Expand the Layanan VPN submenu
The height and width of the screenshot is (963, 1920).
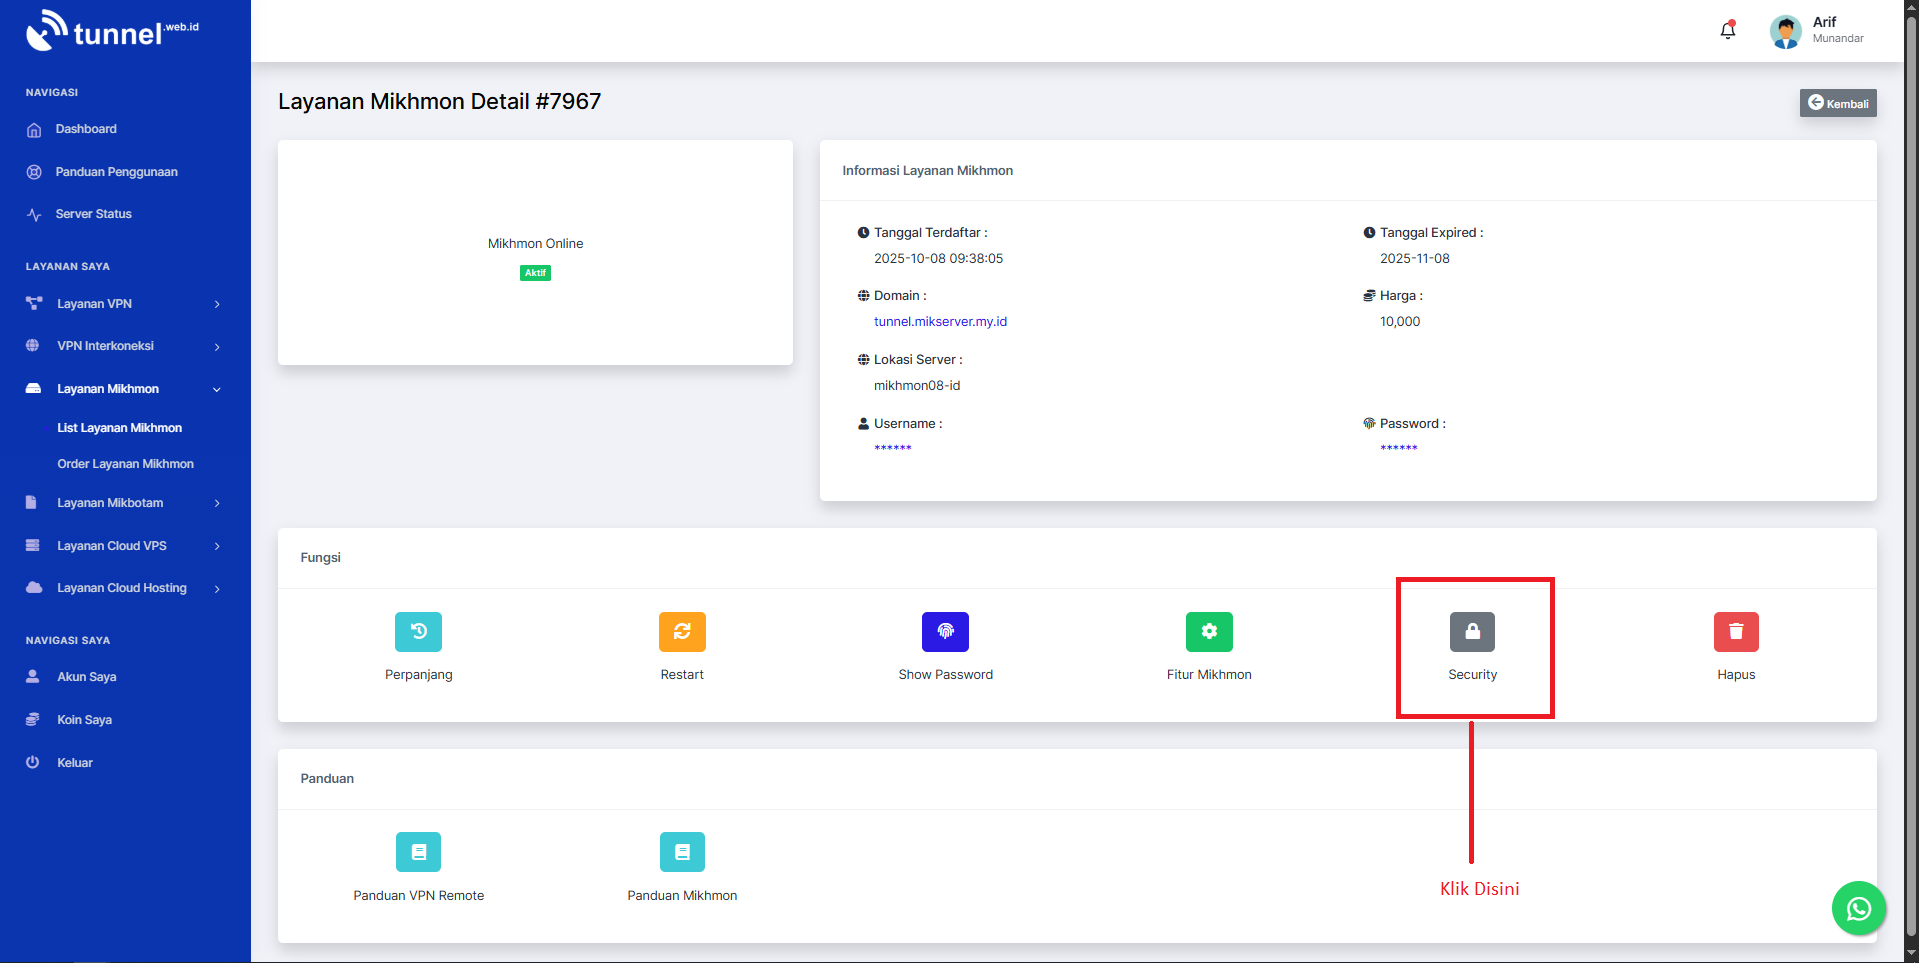[x=122, y=304]
